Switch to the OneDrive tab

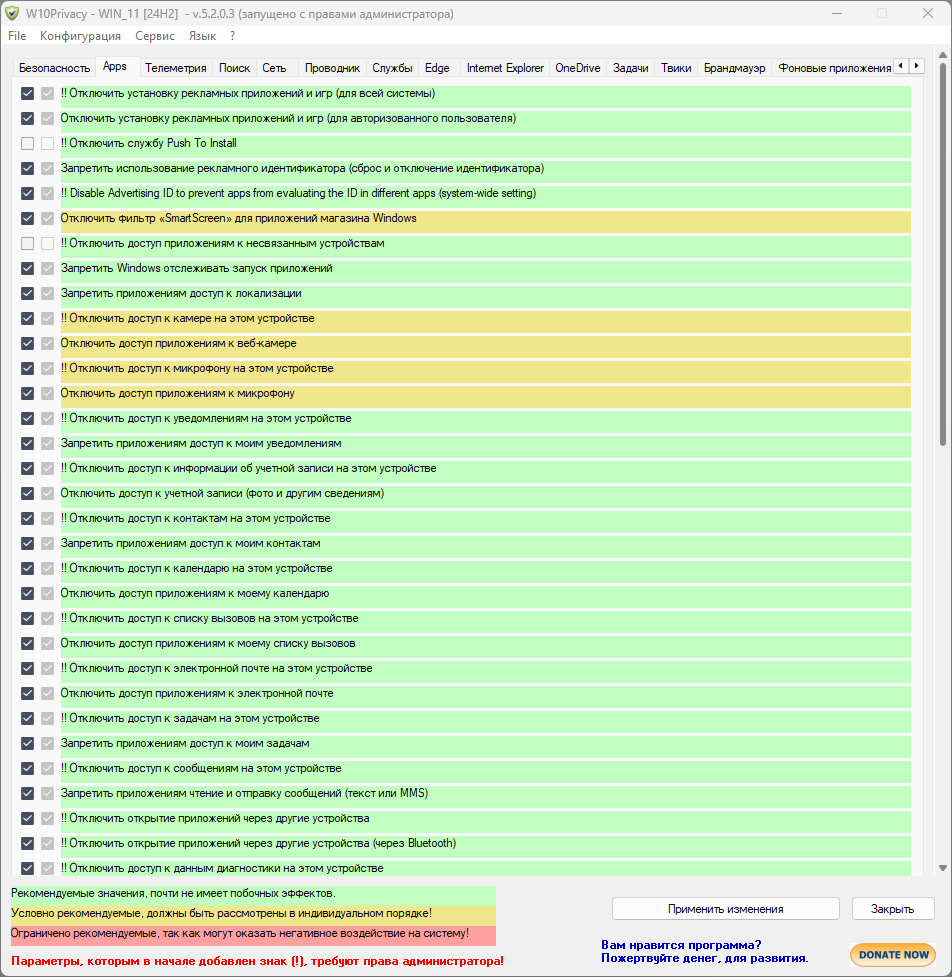click(578, 68)
